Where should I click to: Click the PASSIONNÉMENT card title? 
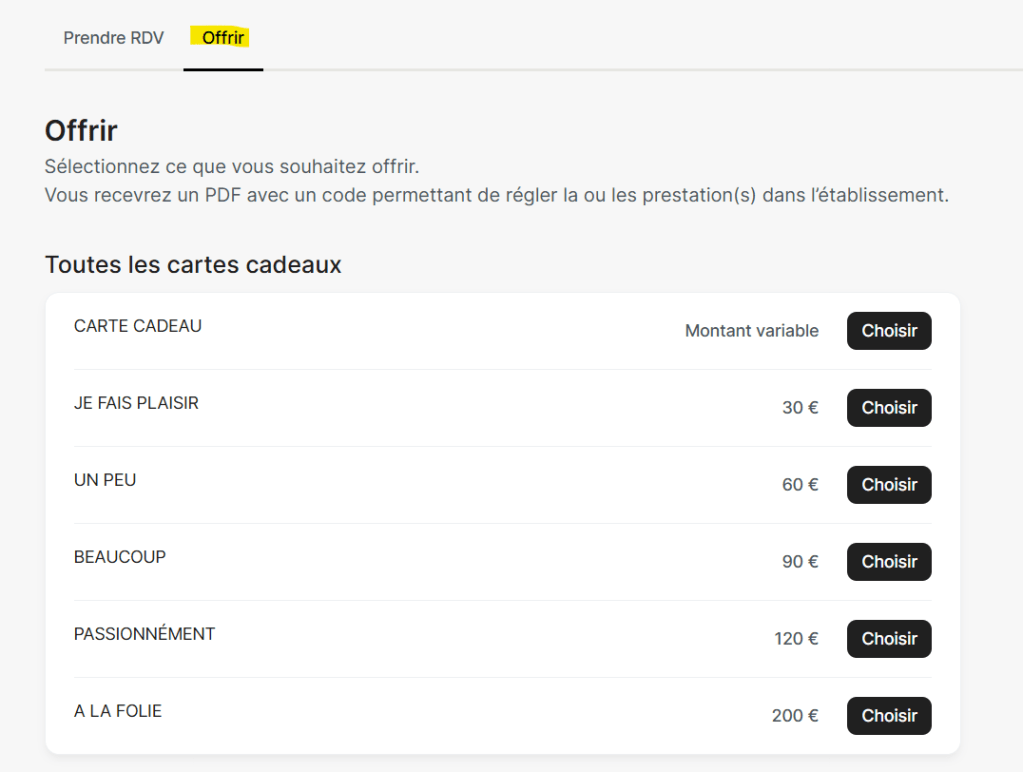144,634
